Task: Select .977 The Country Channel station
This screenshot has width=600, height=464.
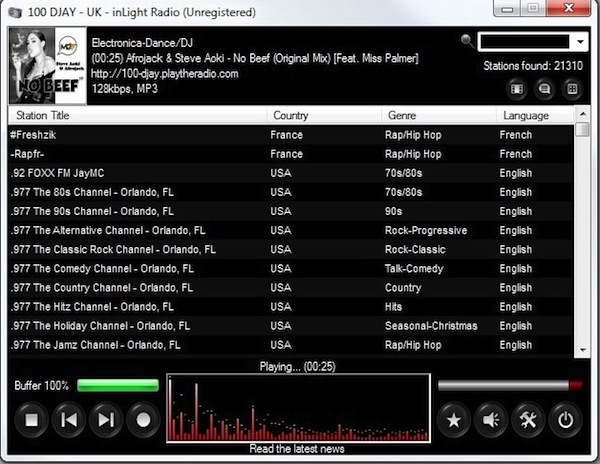Action: 291,288
